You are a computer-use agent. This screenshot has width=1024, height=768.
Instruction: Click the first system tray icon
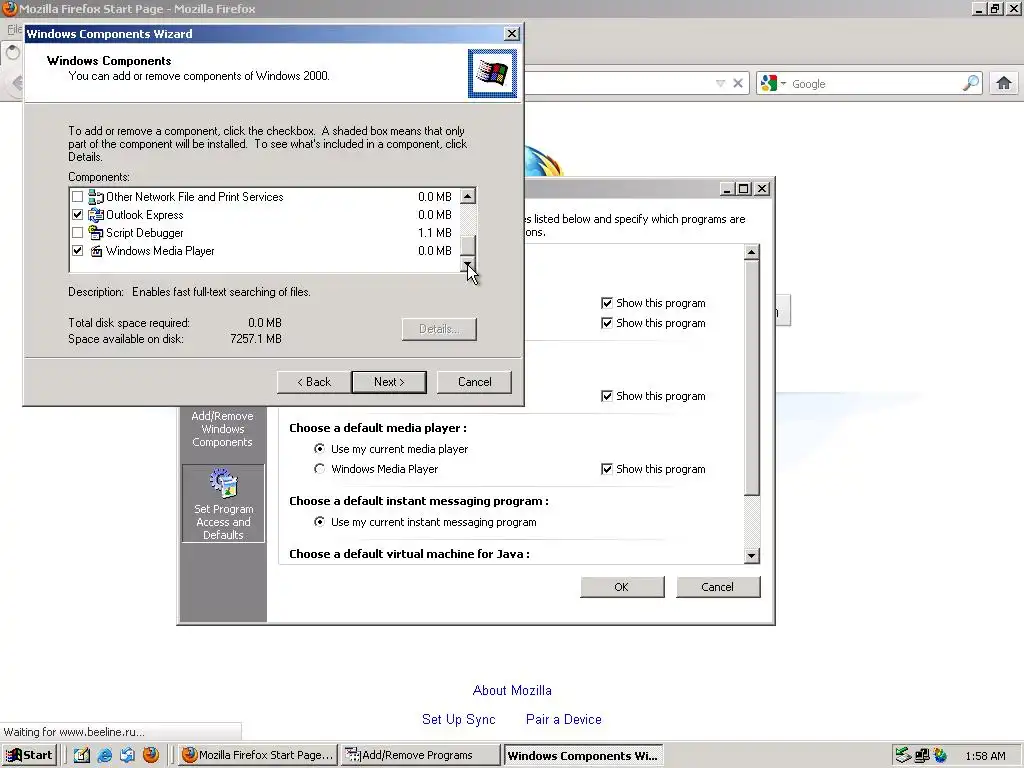[x=903, y=755]
